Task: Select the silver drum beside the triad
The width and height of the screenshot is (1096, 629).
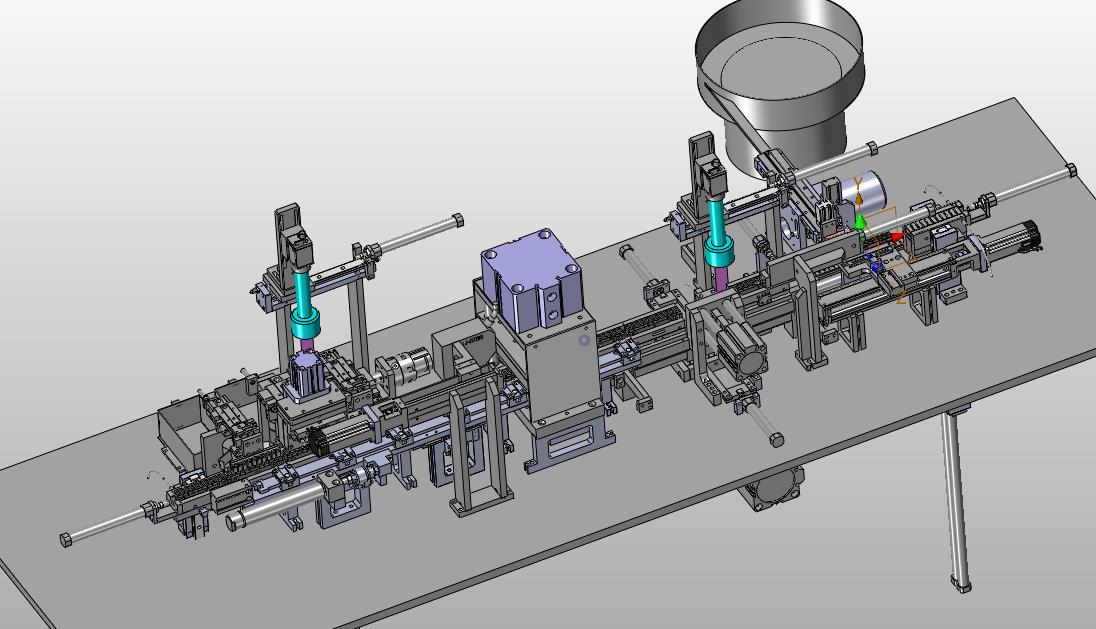Action: click(x=867, y=190)
